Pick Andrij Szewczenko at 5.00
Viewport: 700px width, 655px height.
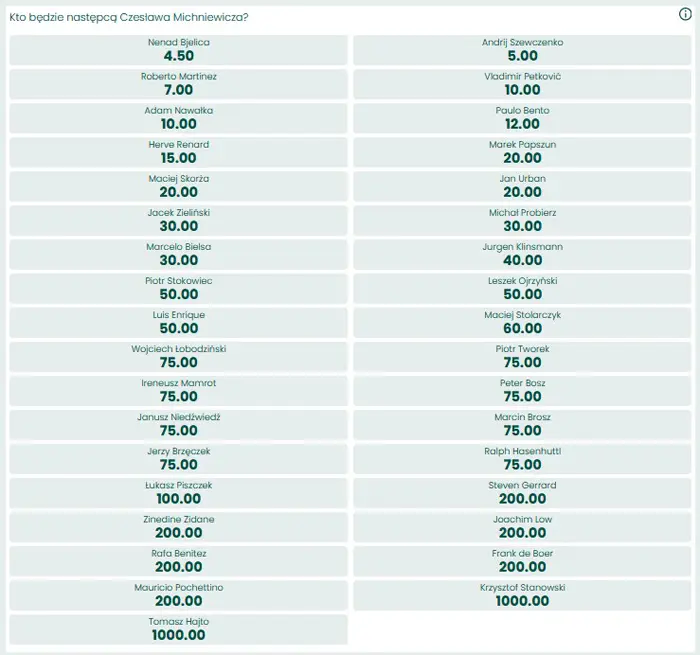(523, 51)
